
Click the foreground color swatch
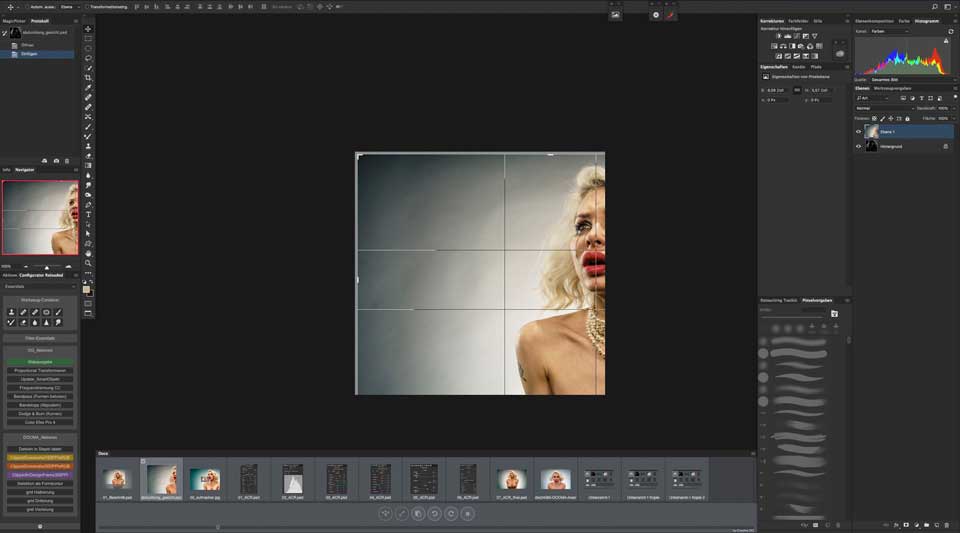[x=86, y=289]
